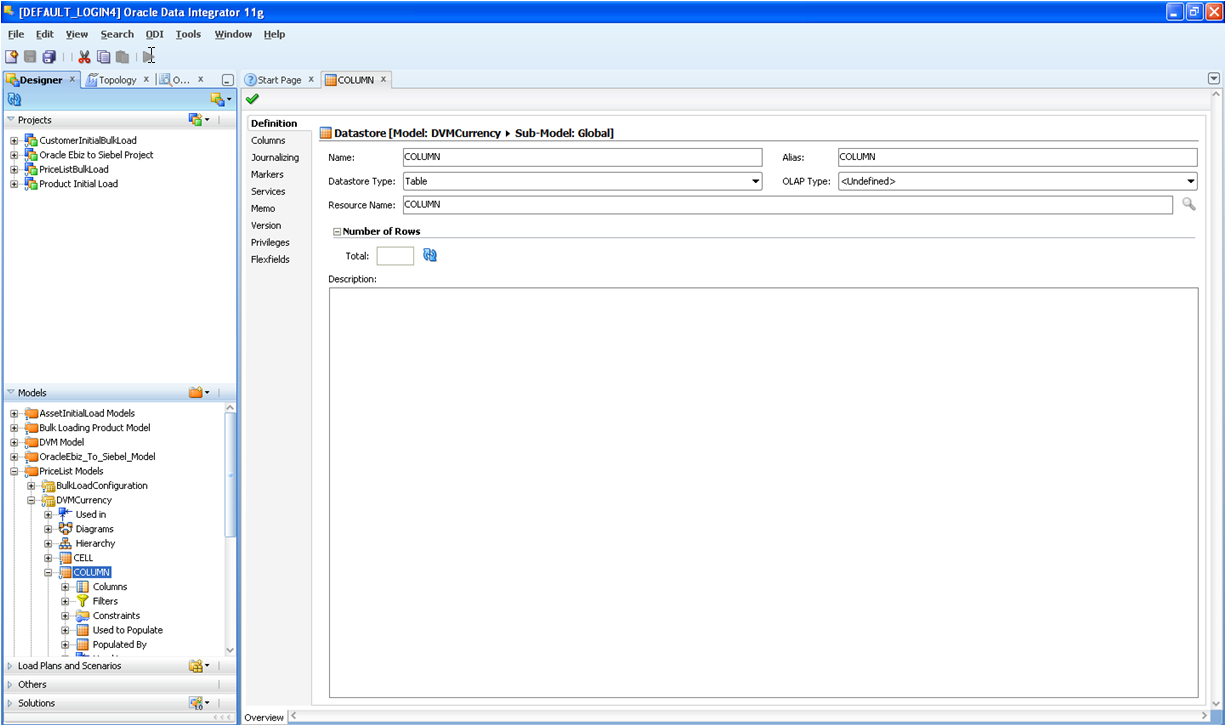Click the Resource Name input field
Image resolution: width=1225 pixels, height=725 pixels.
[787, 204]
